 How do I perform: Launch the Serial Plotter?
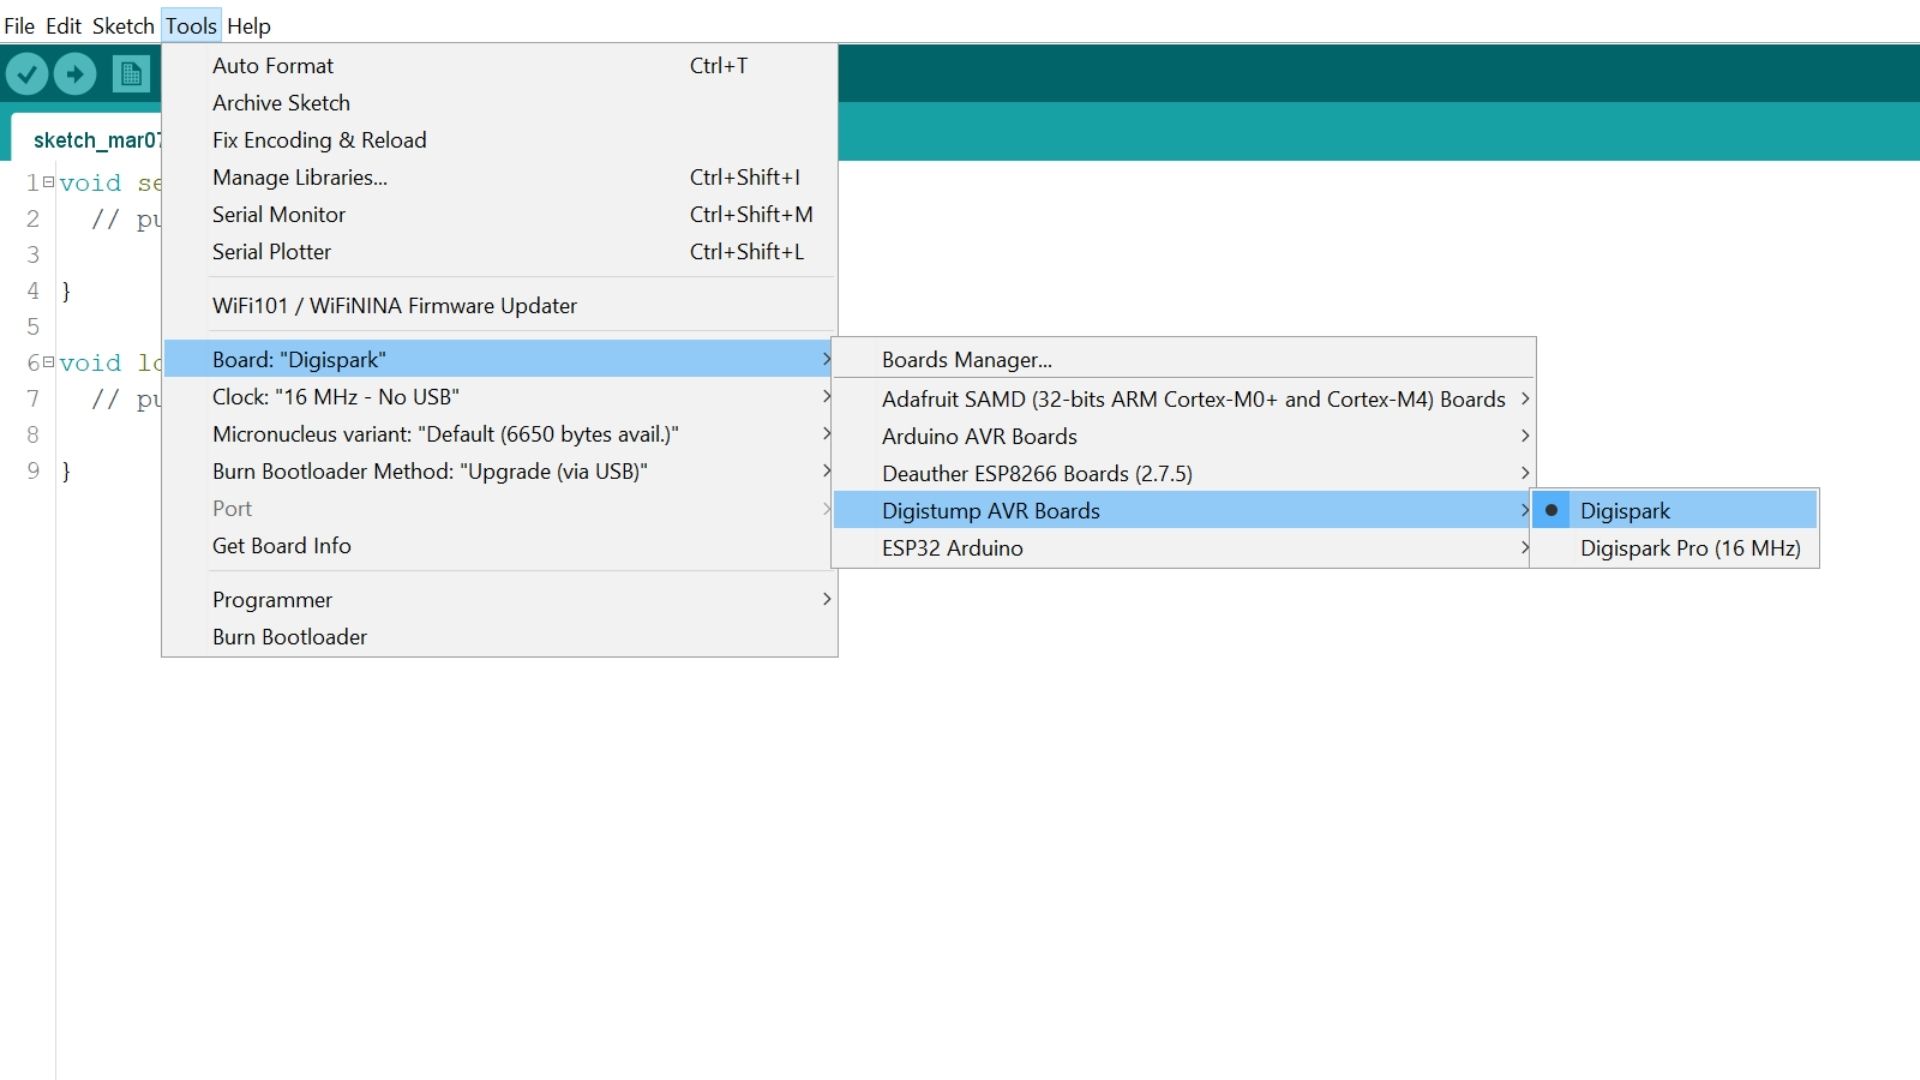499,252
